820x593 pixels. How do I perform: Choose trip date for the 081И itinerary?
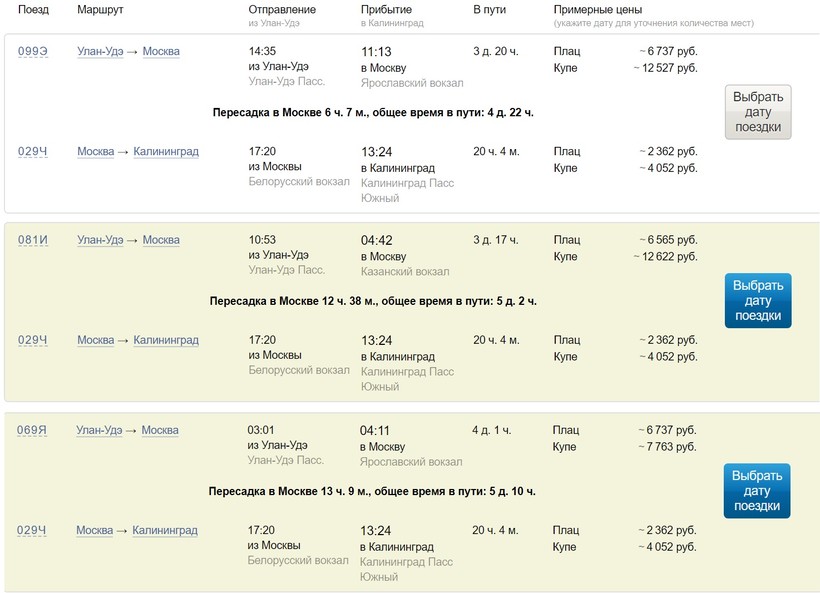(758, 300)
